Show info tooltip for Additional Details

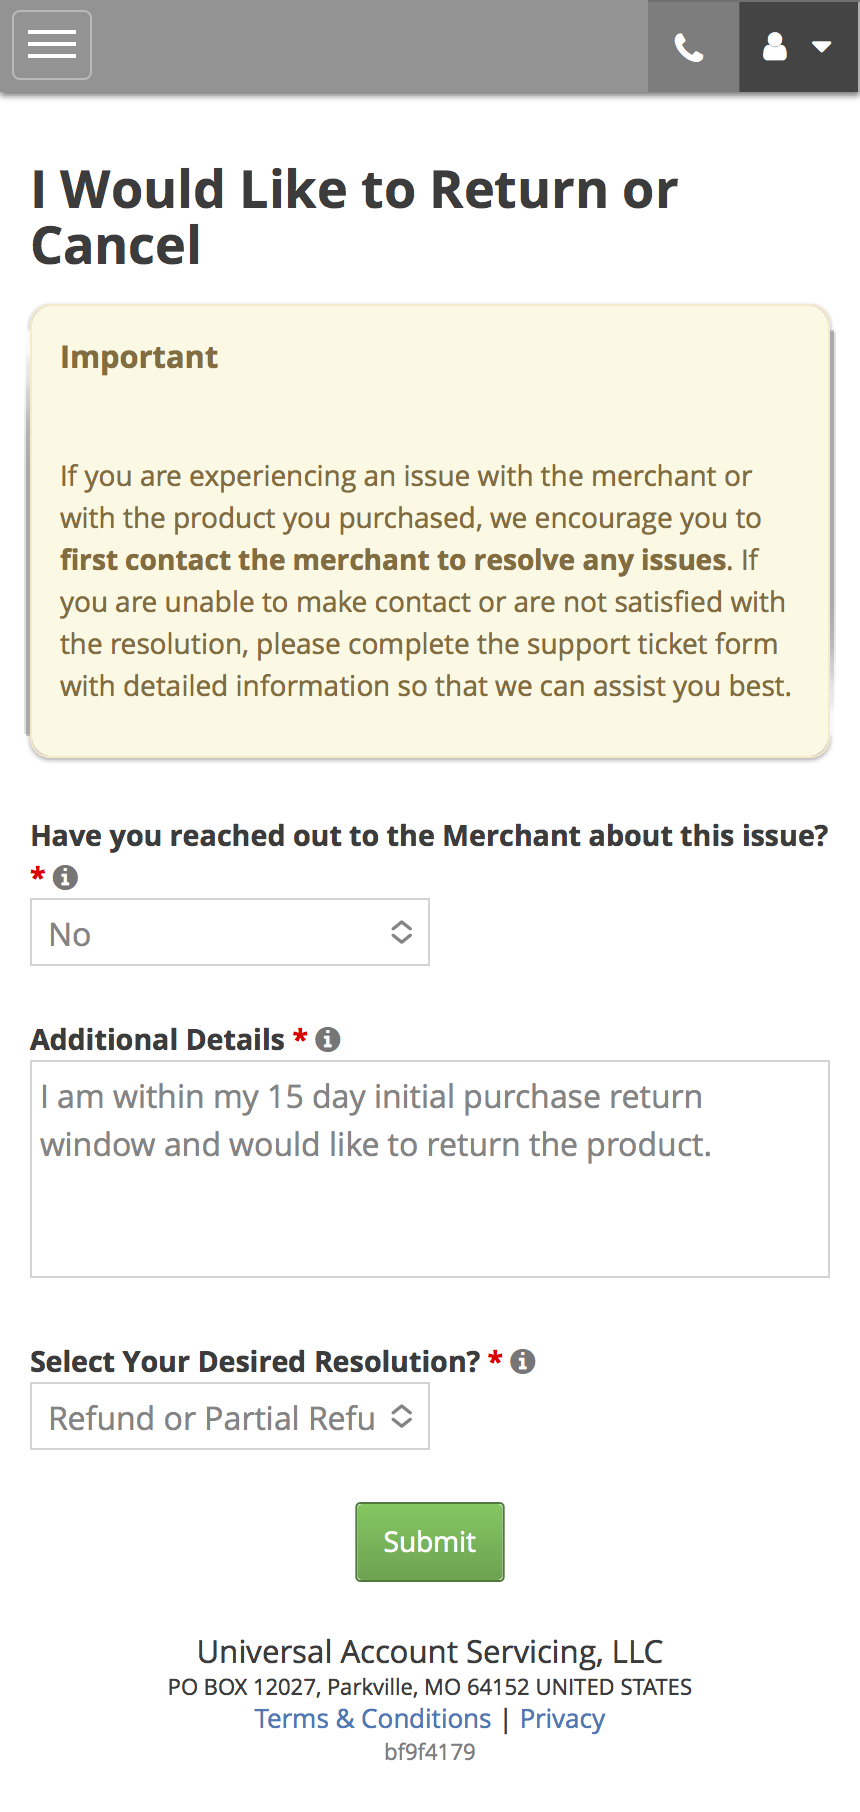(x=328, y=1040)
